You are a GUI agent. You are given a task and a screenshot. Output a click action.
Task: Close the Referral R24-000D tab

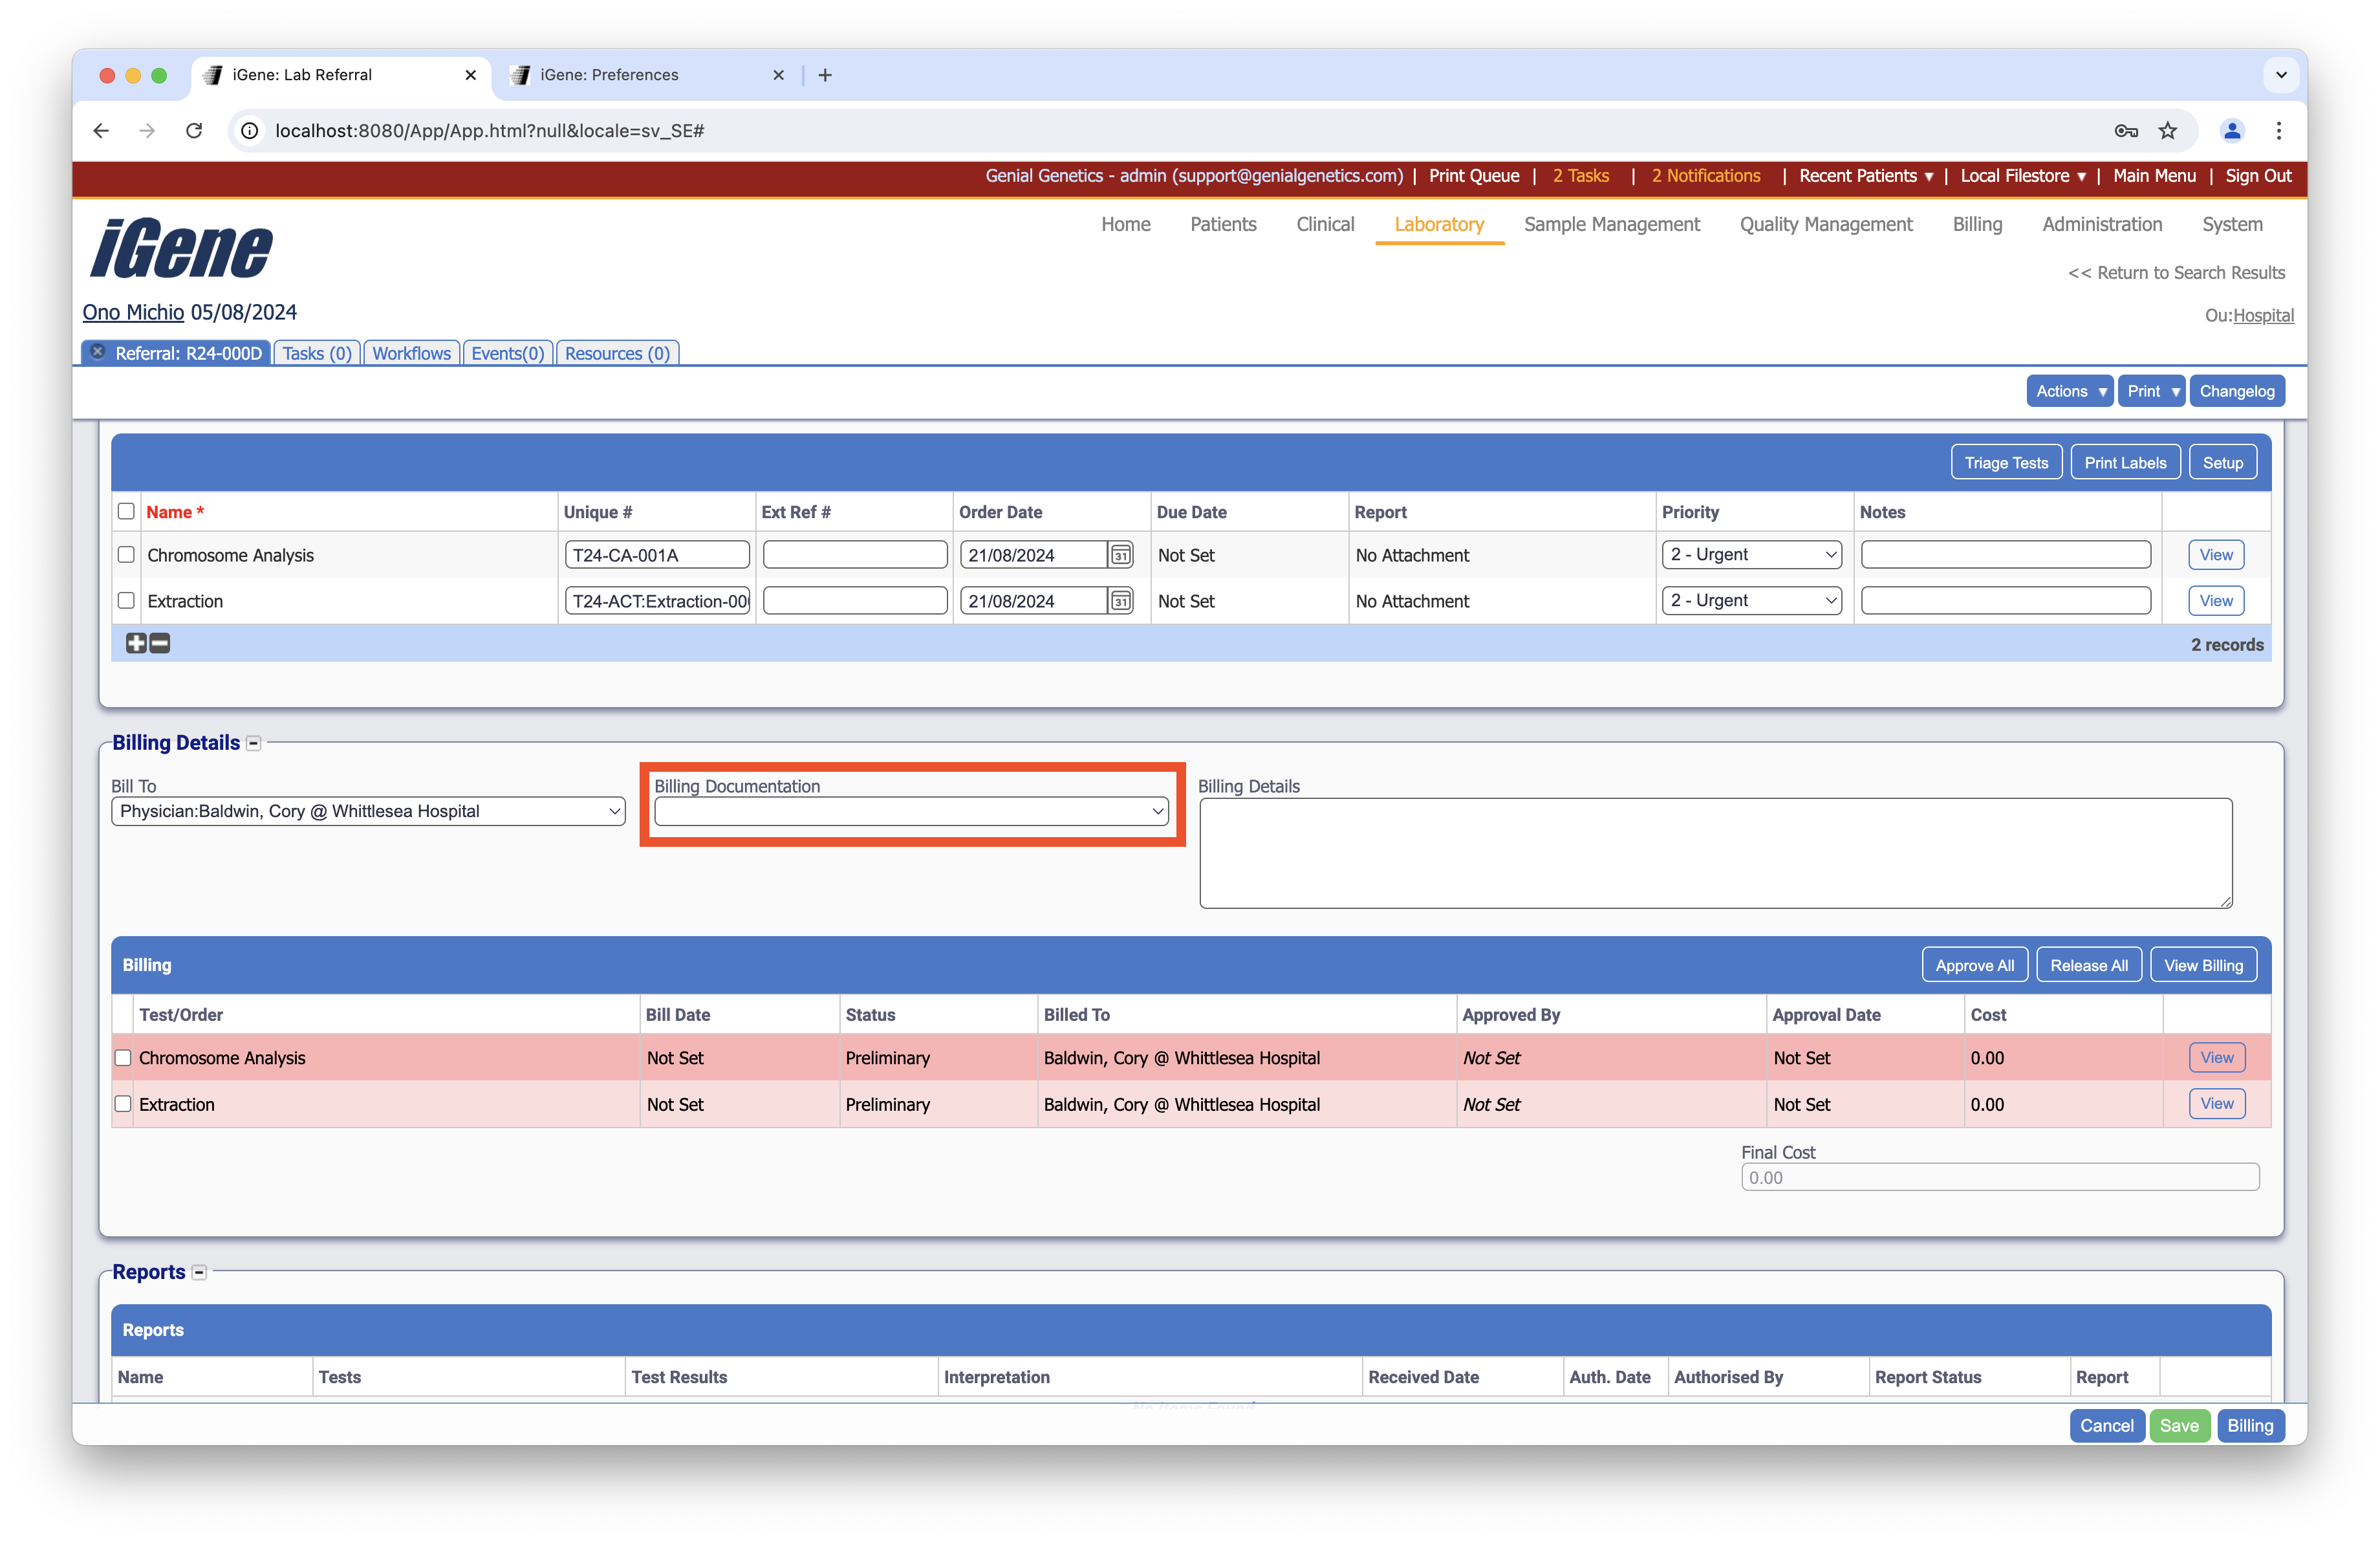tap(97, 351)
